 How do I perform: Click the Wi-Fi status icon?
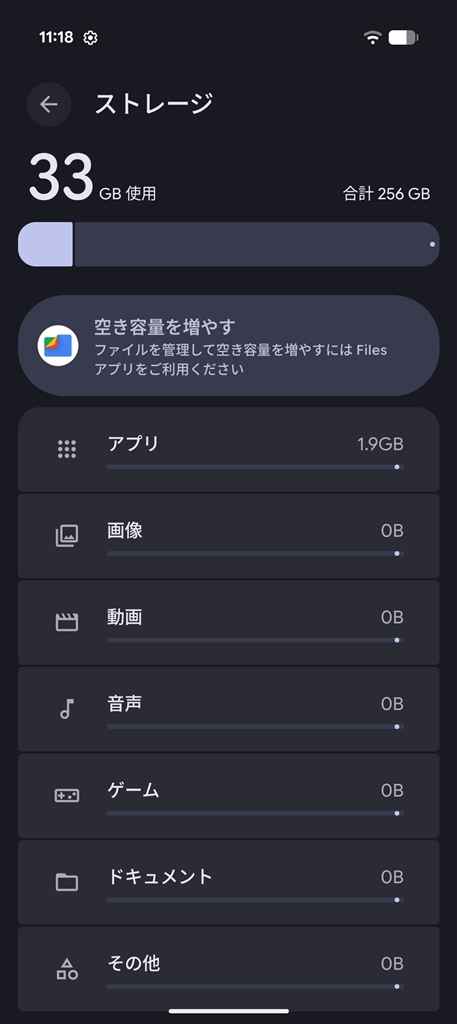click(372, 38)
